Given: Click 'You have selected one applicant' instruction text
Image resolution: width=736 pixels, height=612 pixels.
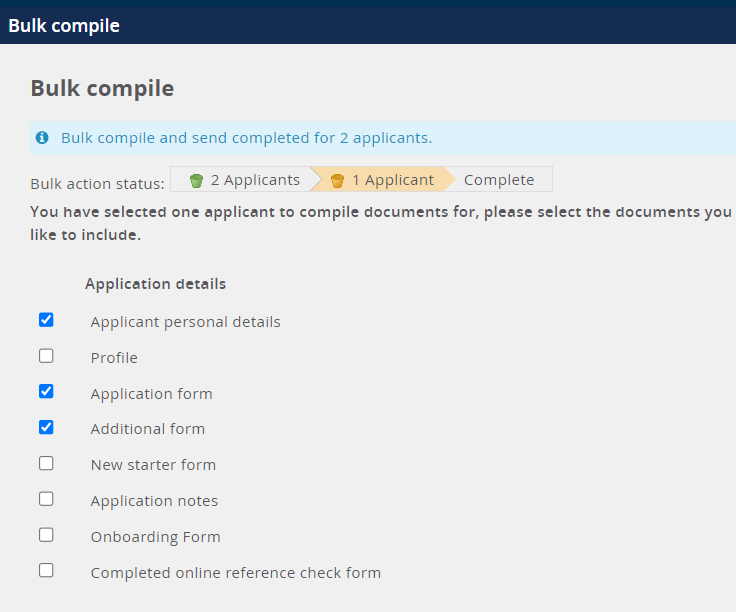Looking at the screenshot, I should click(381, 223).
